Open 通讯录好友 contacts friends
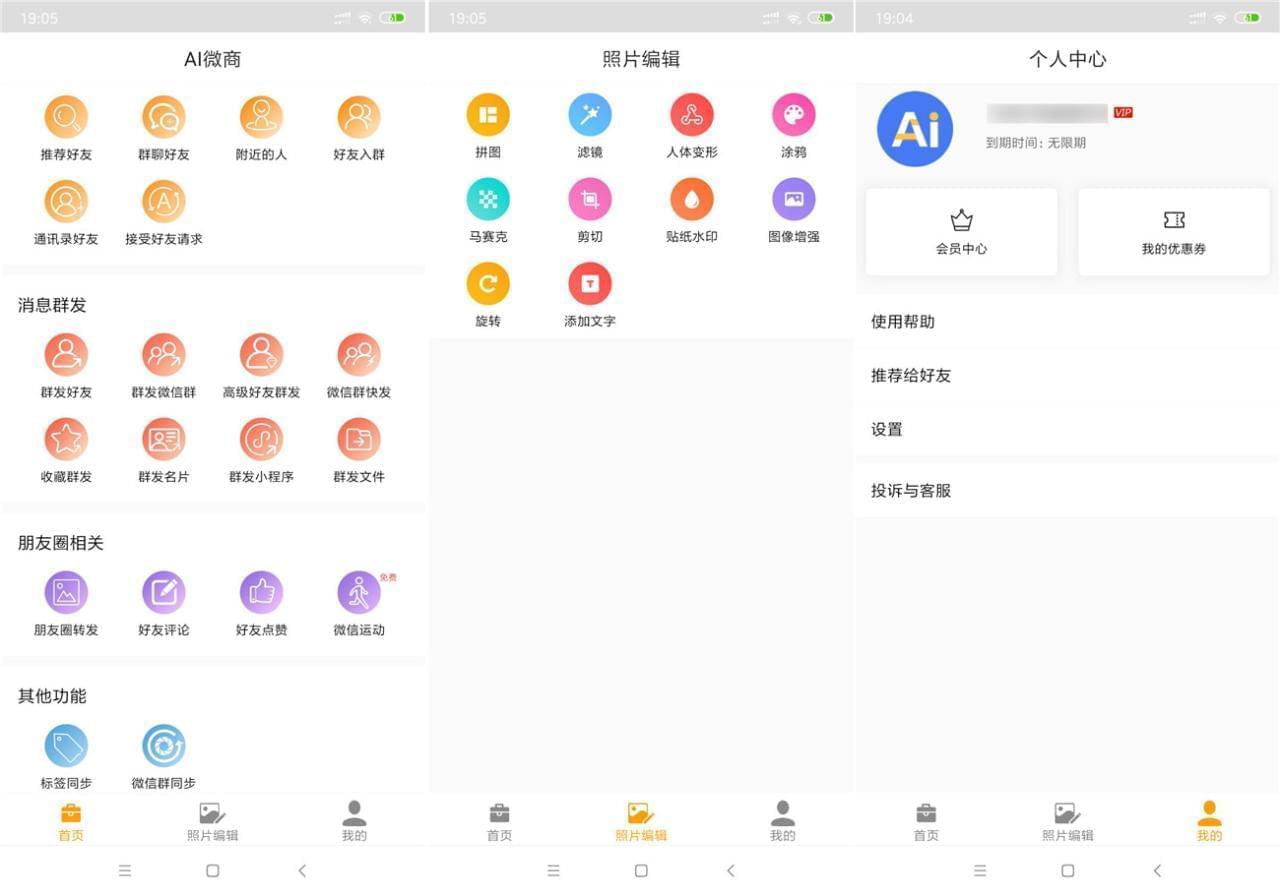This screenshot has height=896, width=1280. pos(66,201)
